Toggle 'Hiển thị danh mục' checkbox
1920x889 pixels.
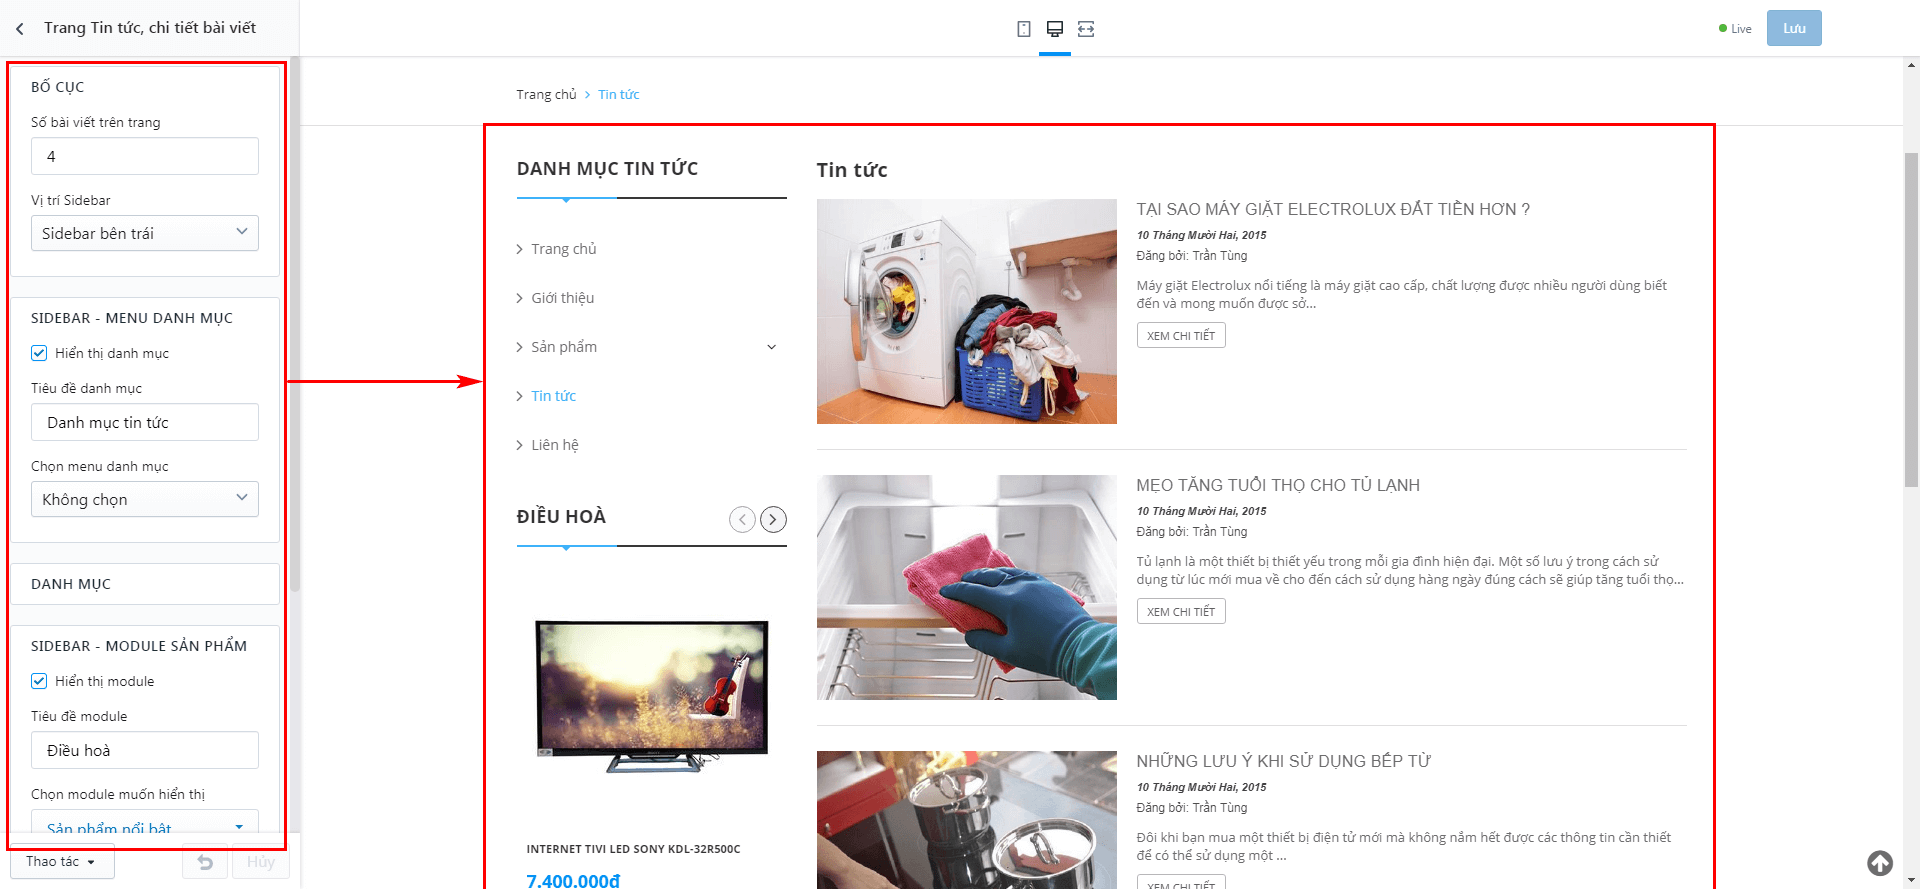(39, 353)
